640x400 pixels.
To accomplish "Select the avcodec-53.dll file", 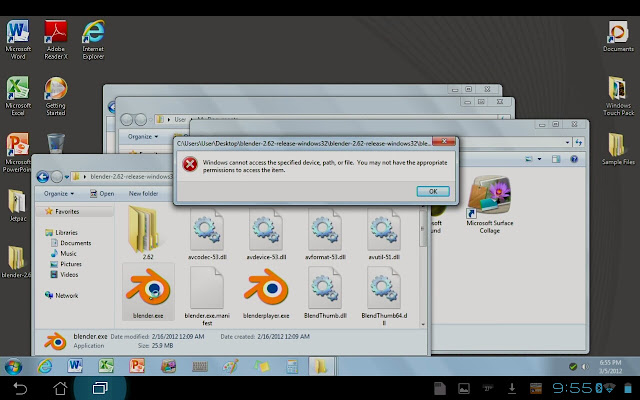I will (207, 235).
